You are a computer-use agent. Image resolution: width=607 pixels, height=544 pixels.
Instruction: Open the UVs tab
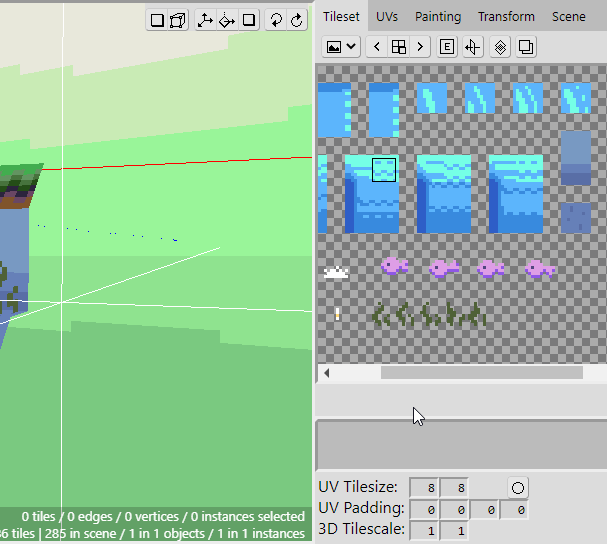click(387, 17)
